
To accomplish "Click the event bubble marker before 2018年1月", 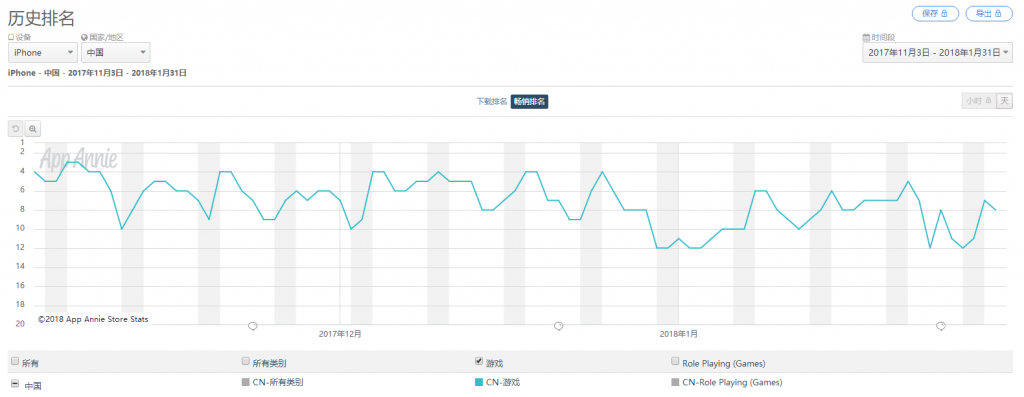I will (558, 325).
